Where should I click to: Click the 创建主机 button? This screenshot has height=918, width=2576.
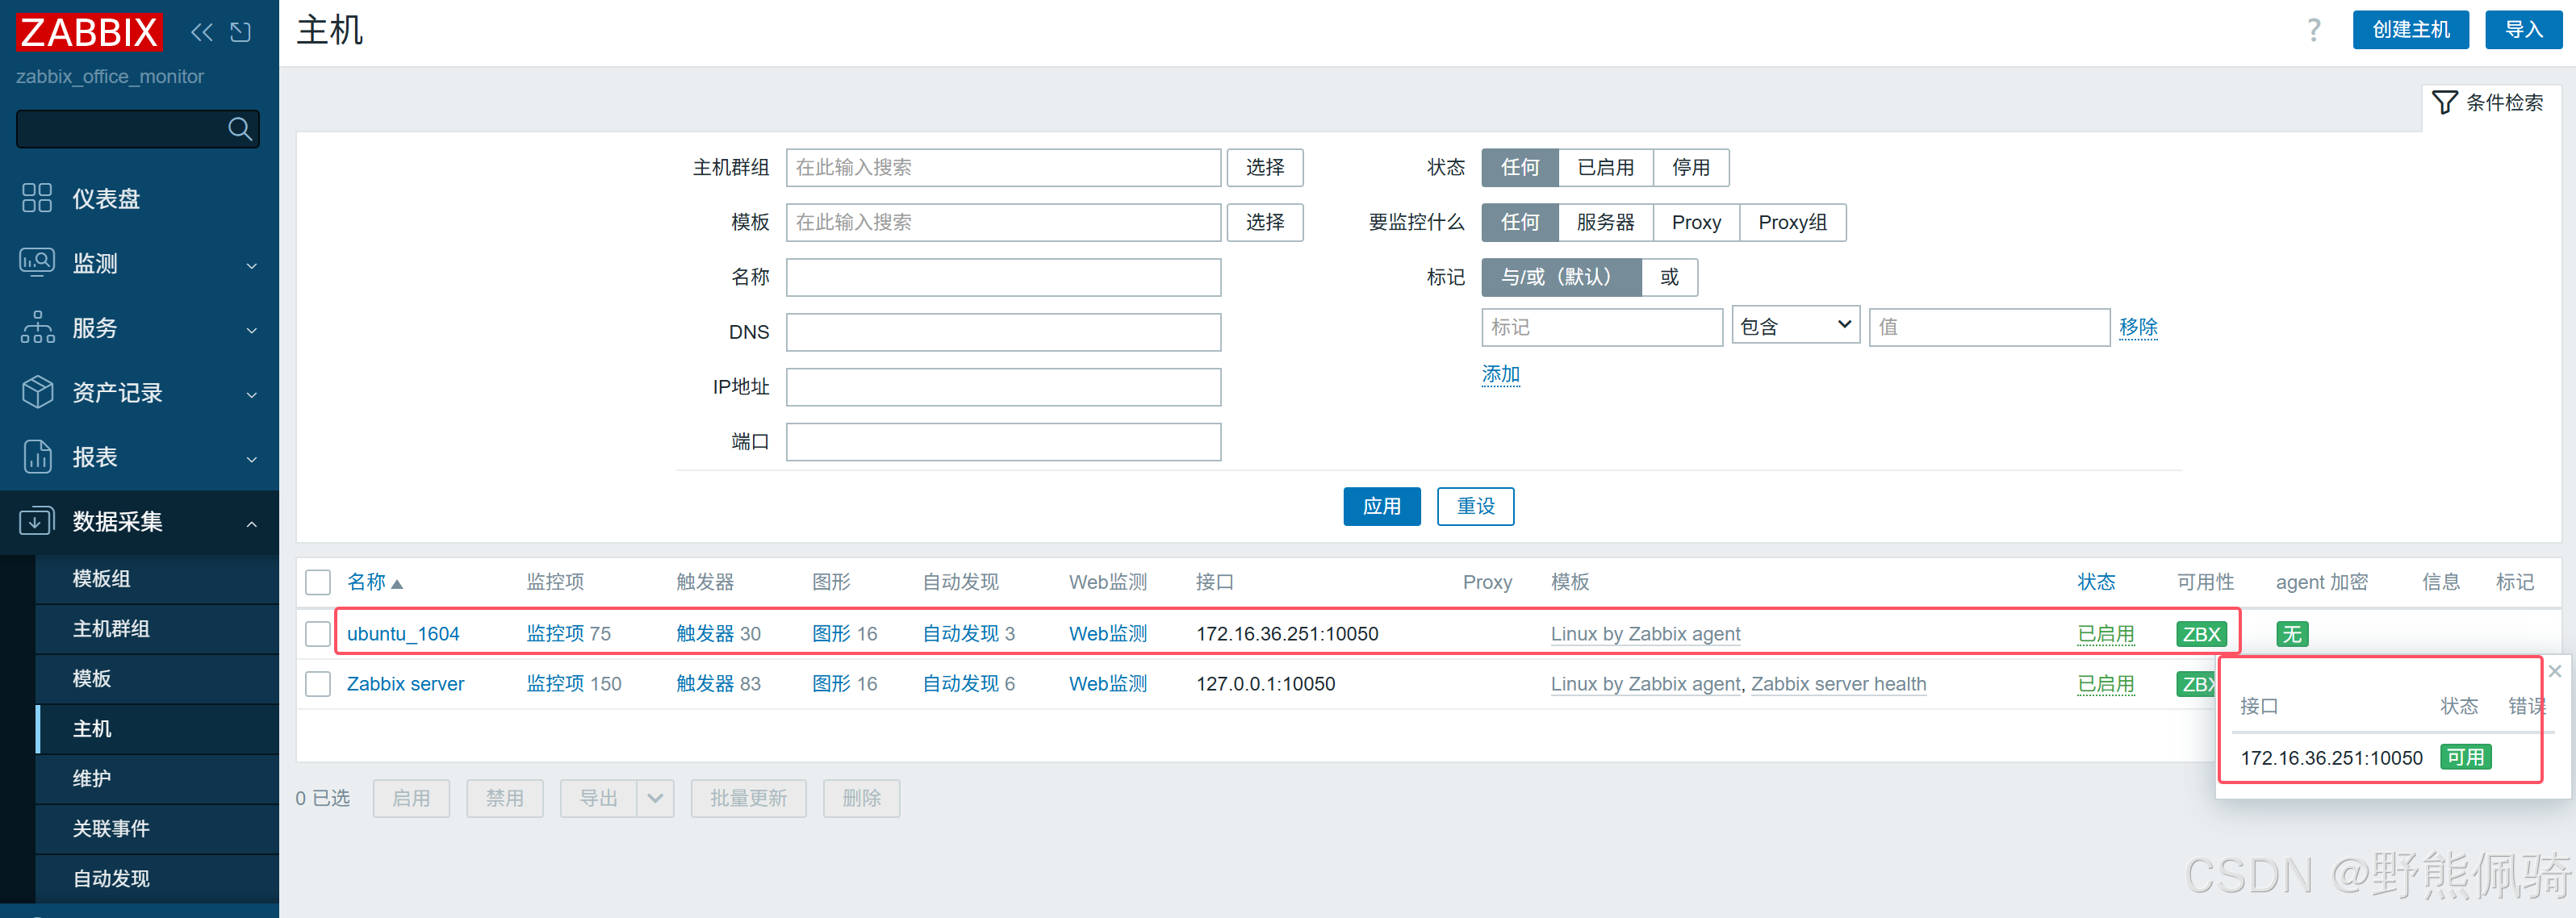2410,30
